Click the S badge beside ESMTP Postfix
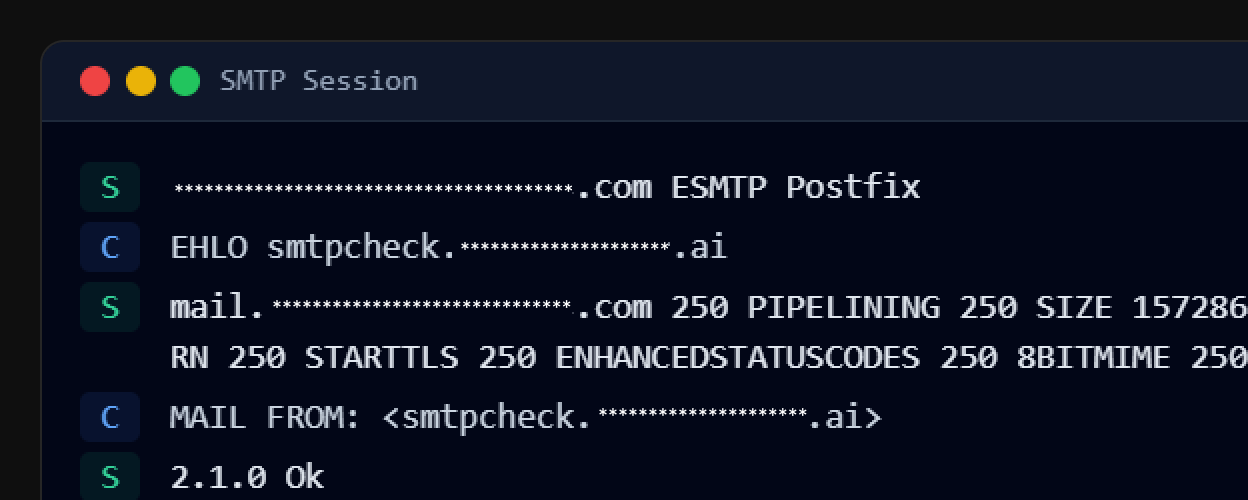Screen dimensions: 1248x500 click(x=110, y=187)
